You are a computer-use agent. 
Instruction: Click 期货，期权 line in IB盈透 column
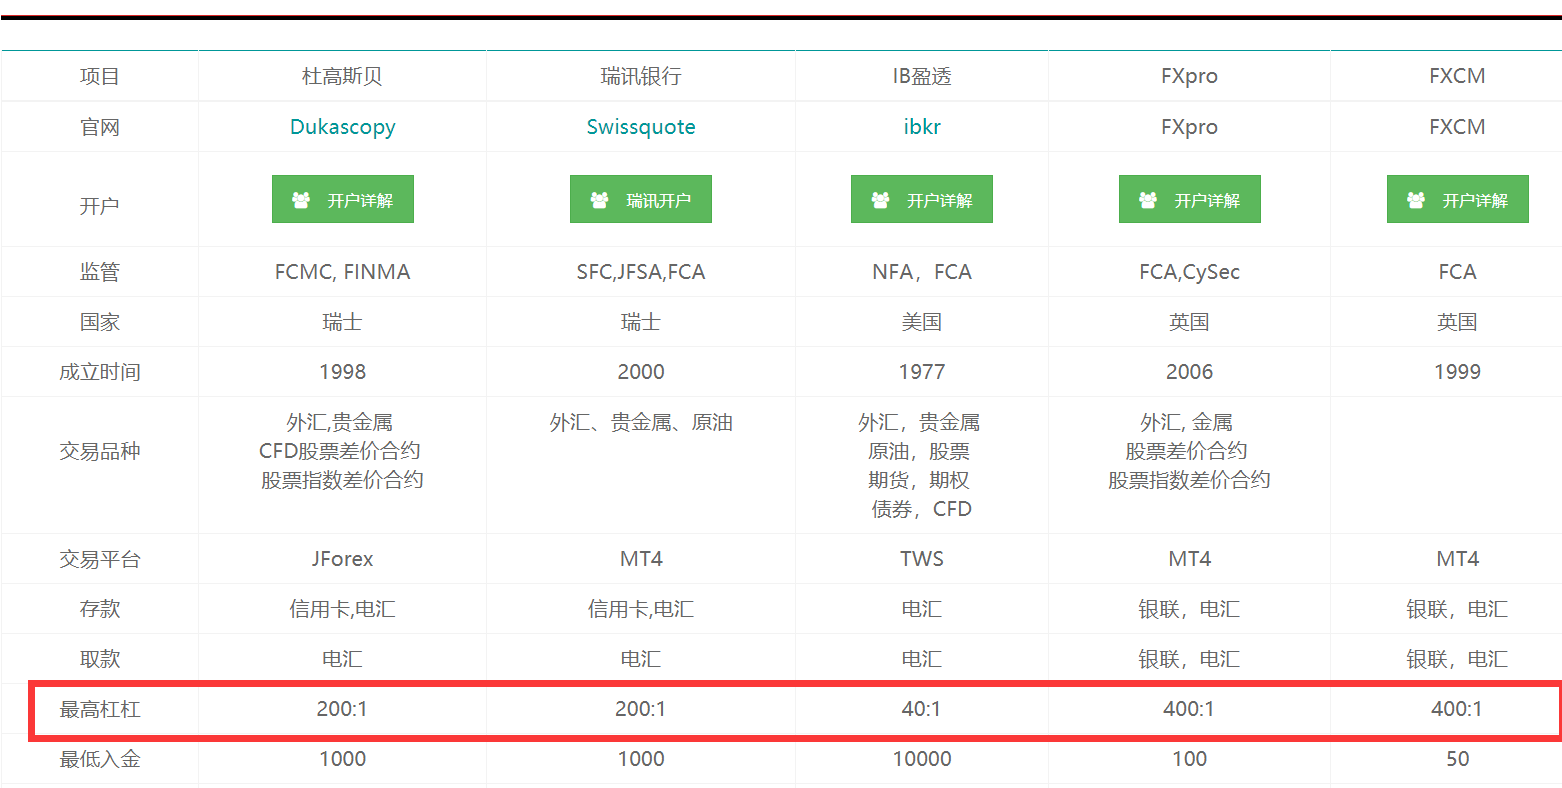click(x=919, y=480)
